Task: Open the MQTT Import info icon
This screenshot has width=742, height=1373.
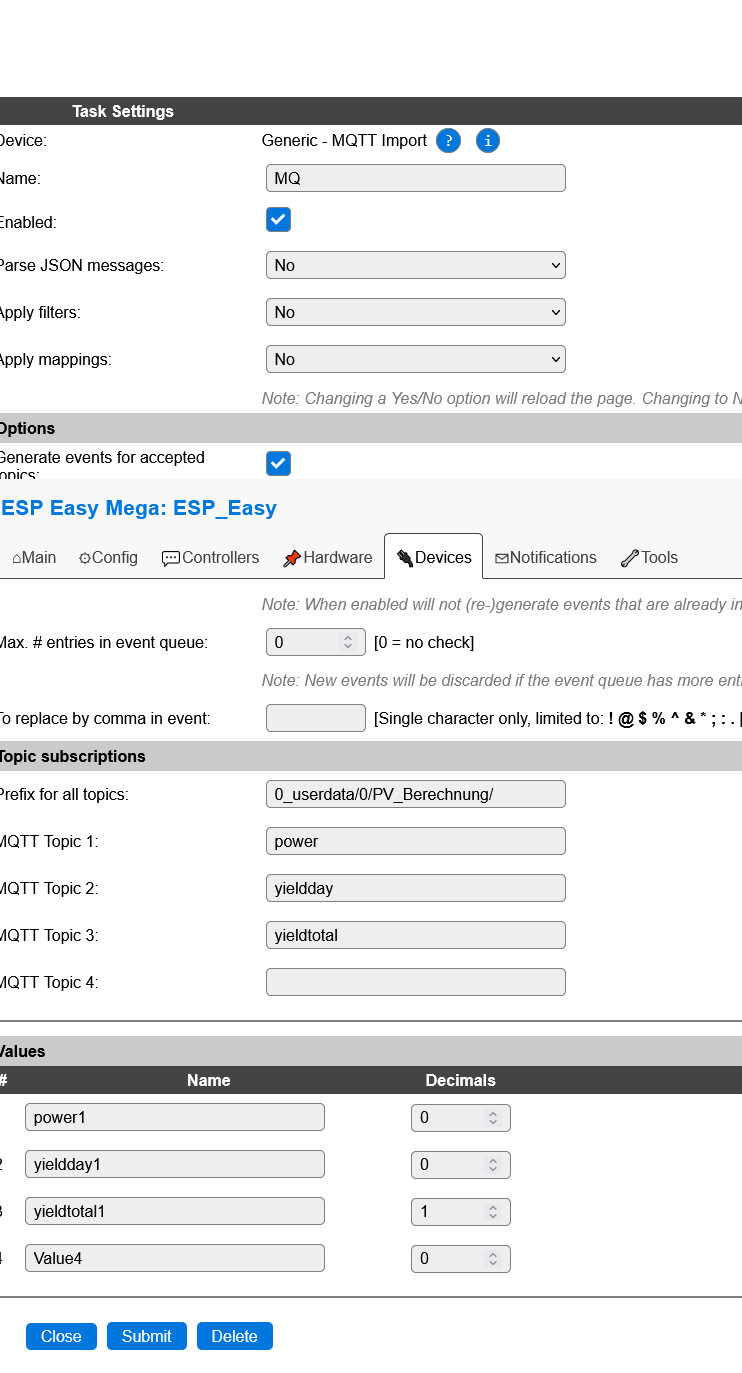Action: coord(487,141)
